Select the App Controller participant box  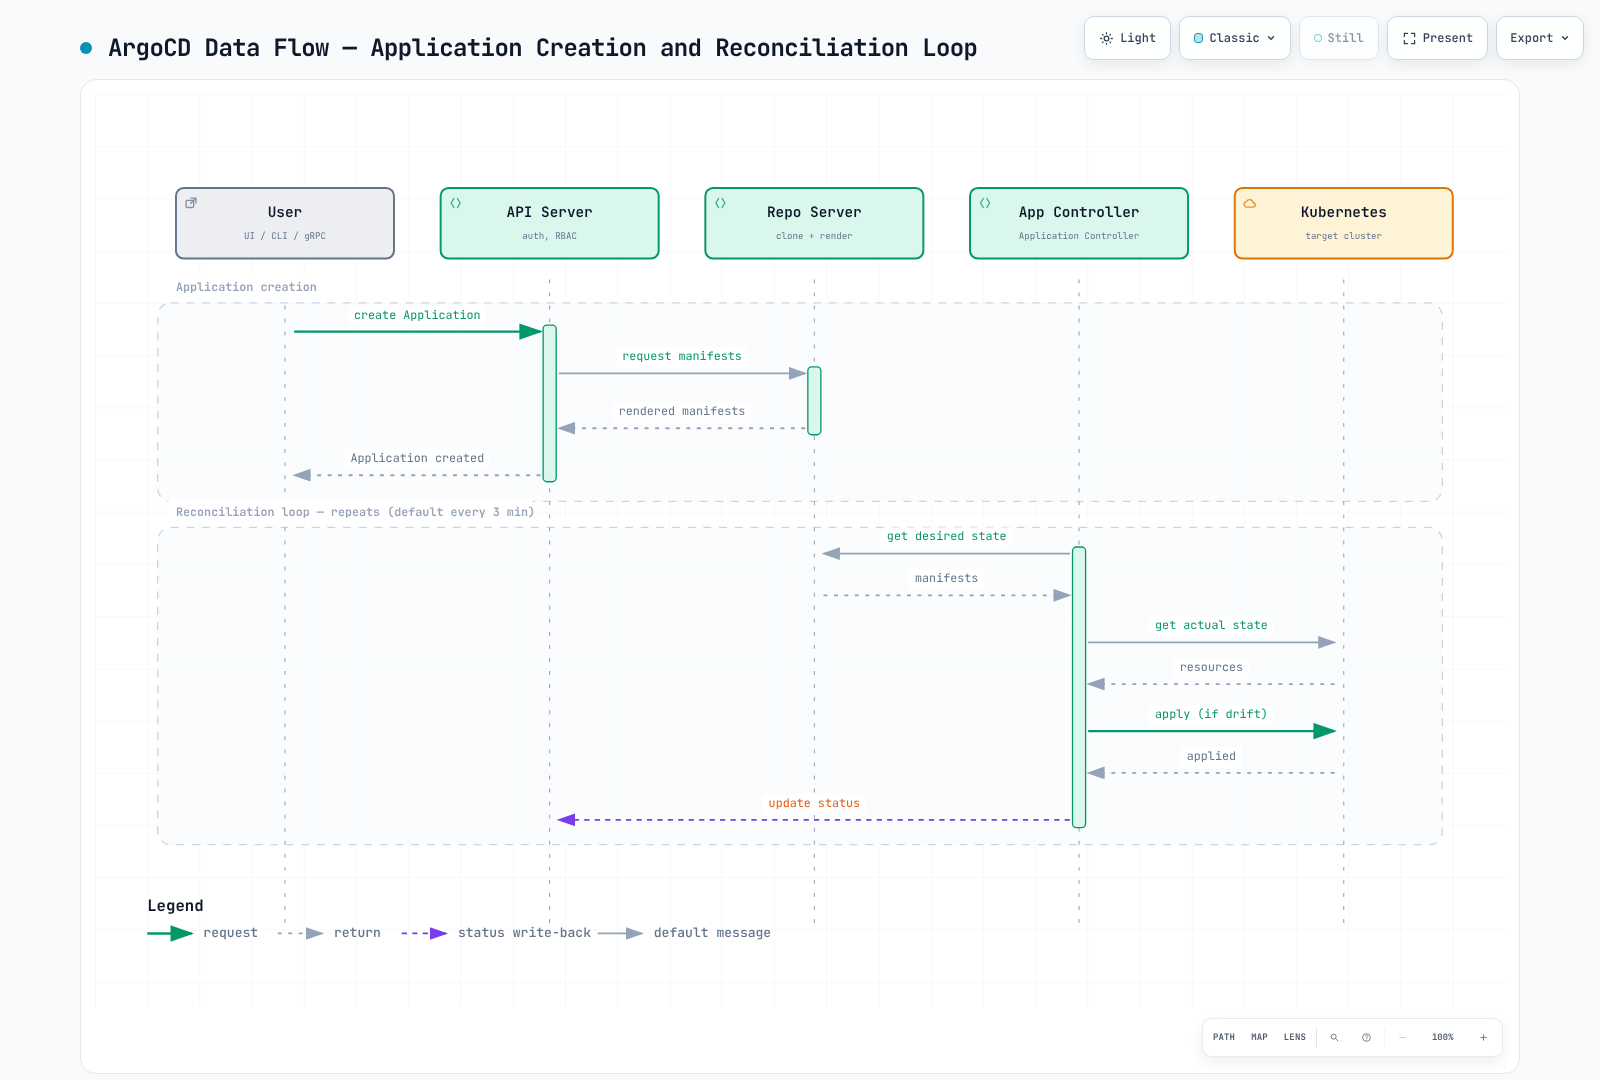pyautogui.click(x=1079, y=223)
